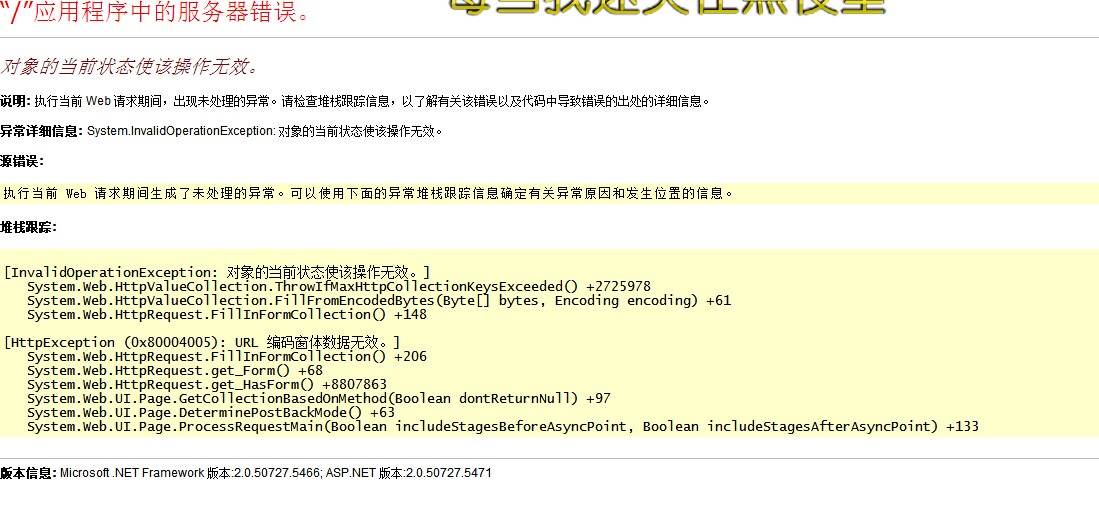Click the bold 异常详细信息 label
1099x520 pixels.
41,131
